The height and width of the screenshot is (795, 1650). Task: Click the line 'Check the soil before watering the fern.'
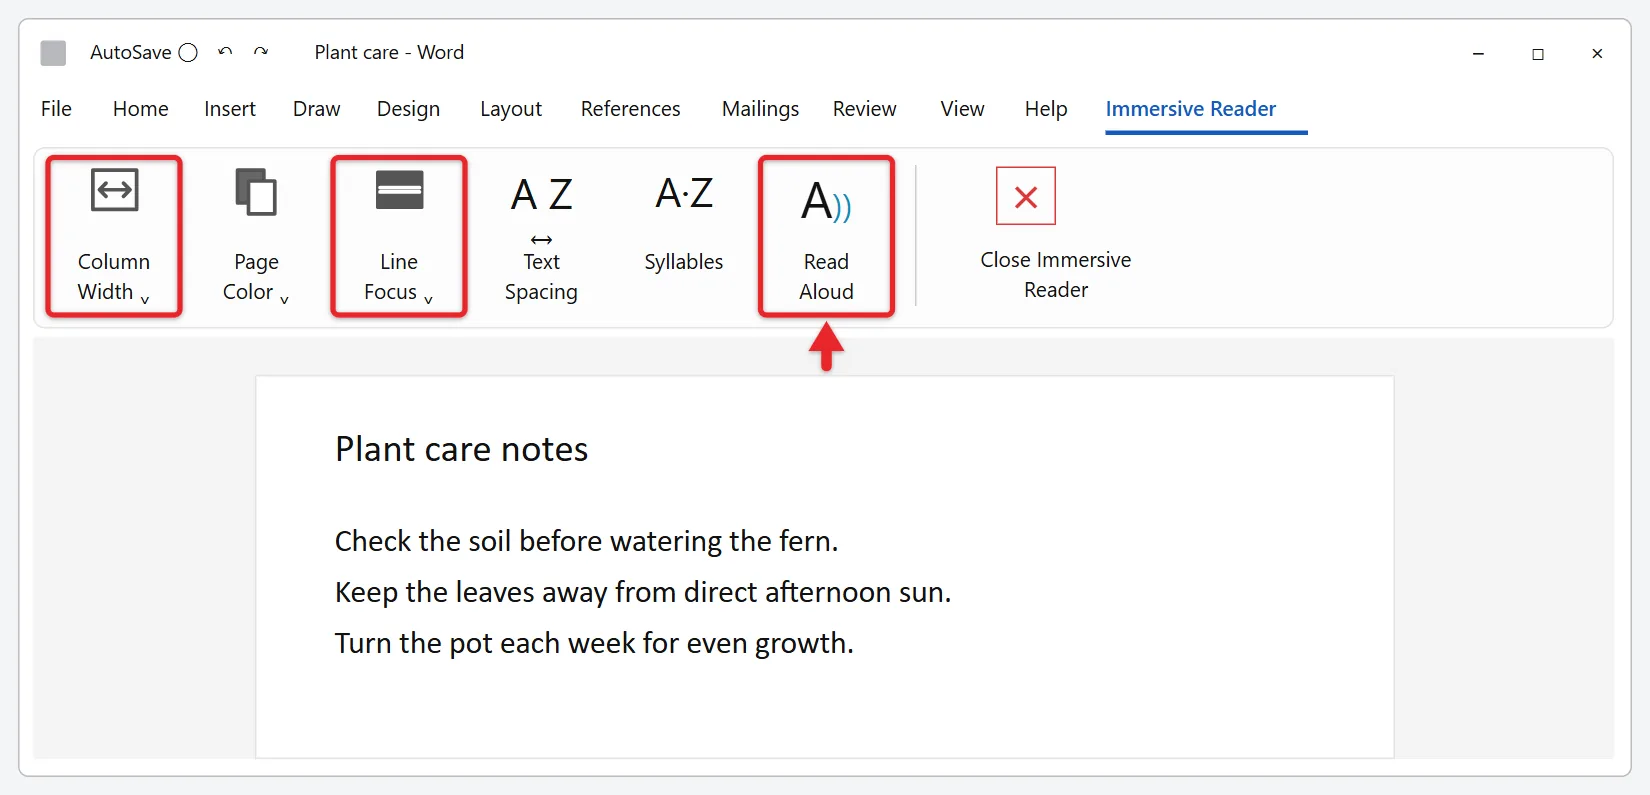point(586,541)
